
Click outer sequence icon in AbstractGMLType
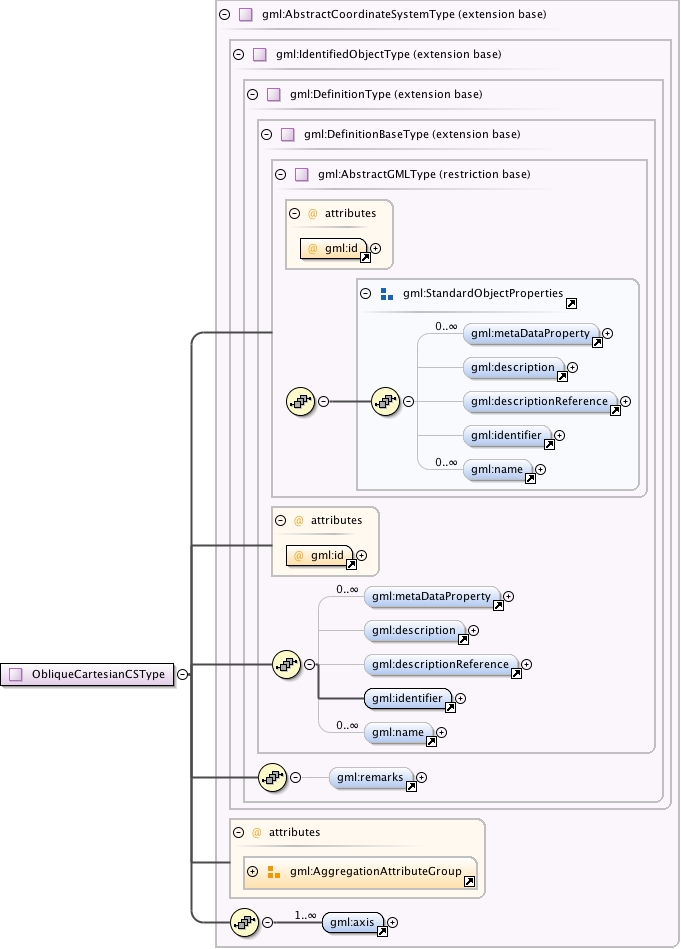(300, 401)
